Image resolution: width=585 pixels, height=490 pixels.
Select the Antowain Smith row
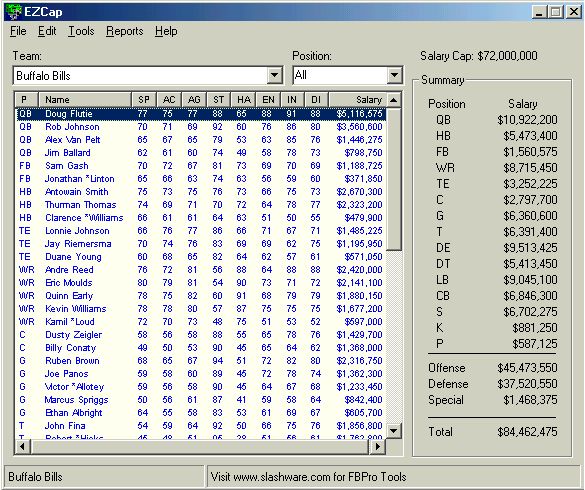pos(201,192)
